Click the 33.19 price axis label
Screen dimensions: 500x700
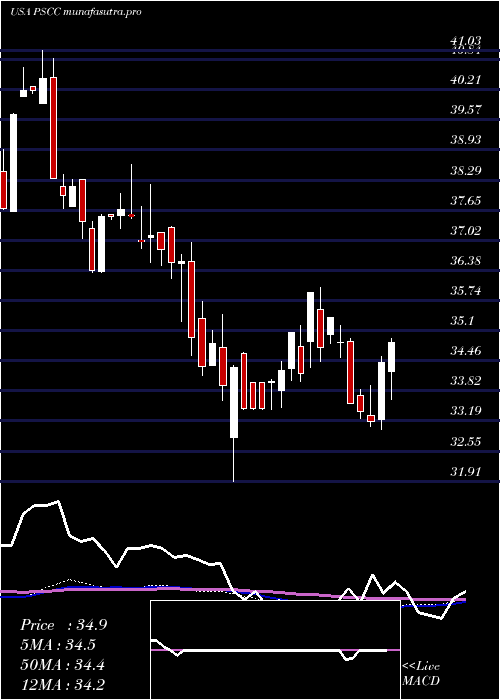tap(465, 411)
